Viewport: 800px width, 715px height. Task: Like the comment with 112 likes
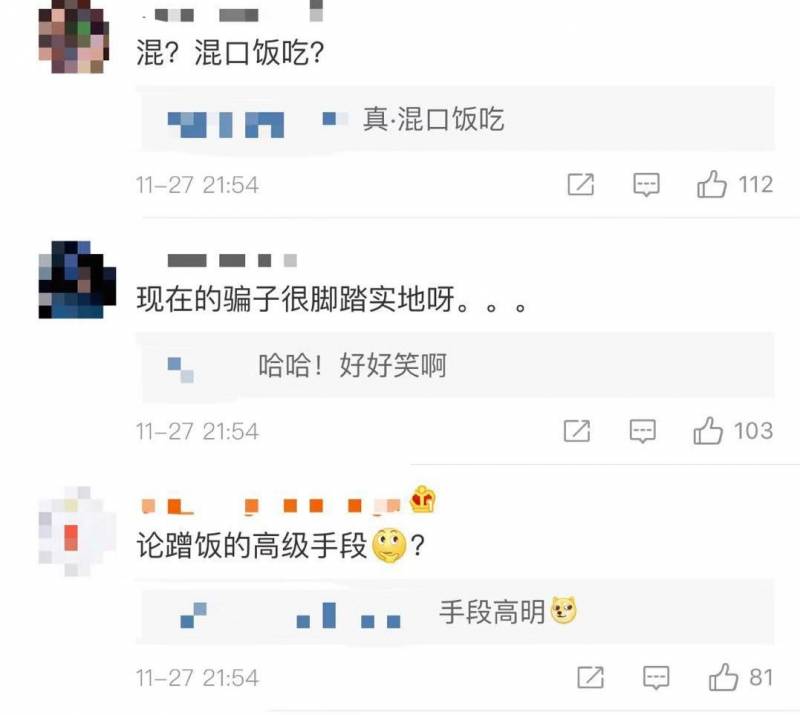pyautogui.click(x=712, y=184)
